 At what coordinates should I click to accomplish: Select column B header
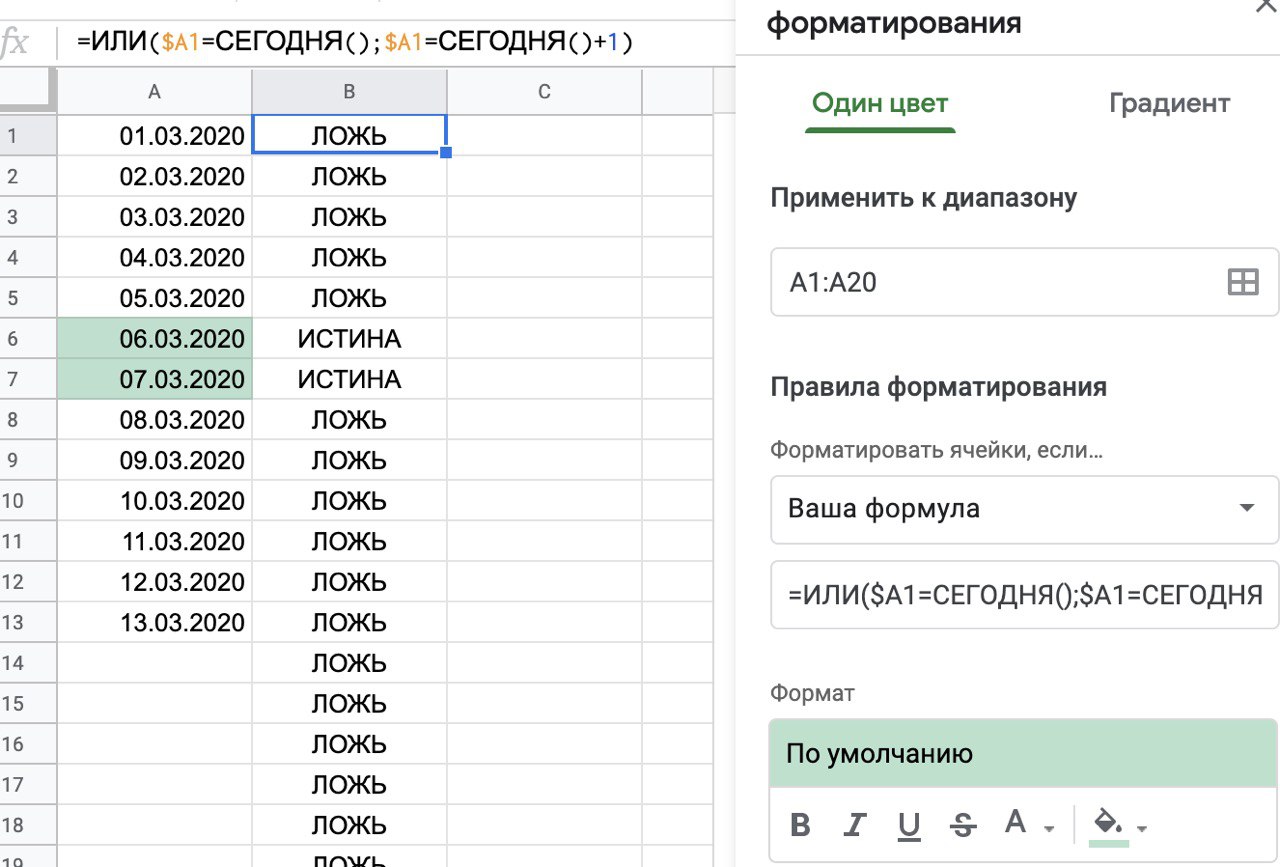[x=349, y=92]
